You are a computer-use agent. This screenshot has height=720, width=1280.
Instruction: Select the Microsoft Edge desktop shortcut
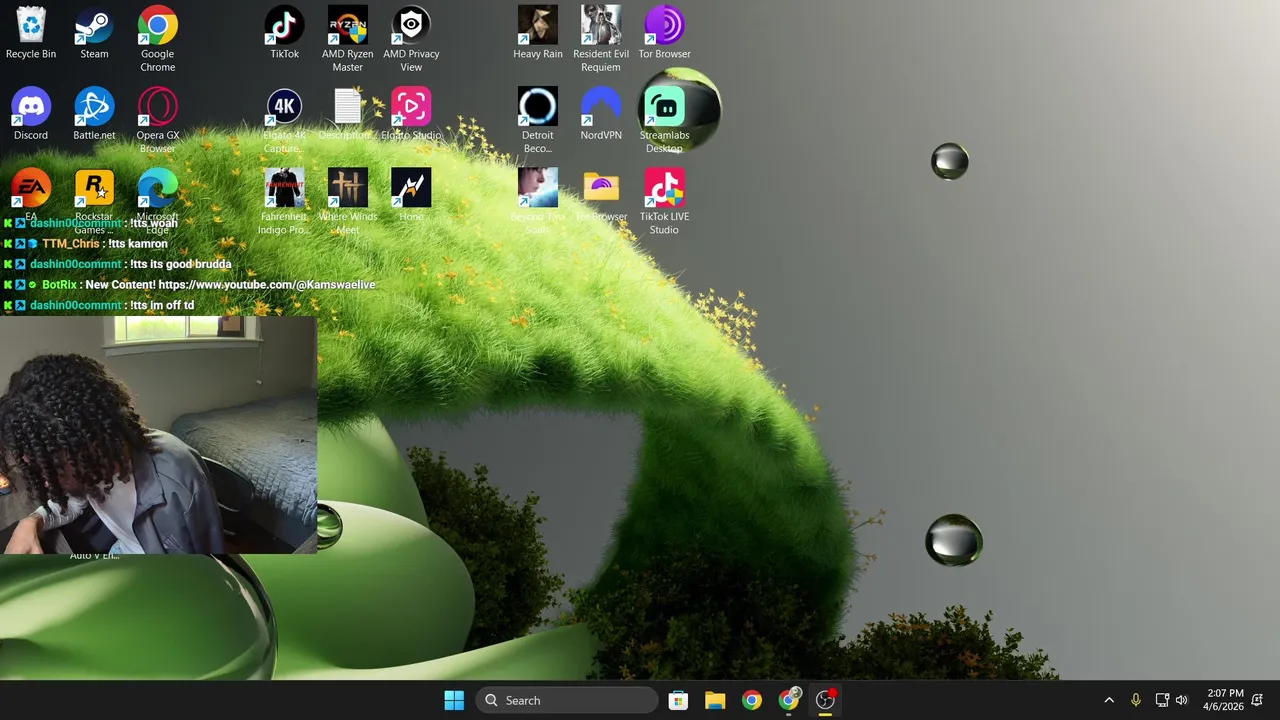pos(157,200)
